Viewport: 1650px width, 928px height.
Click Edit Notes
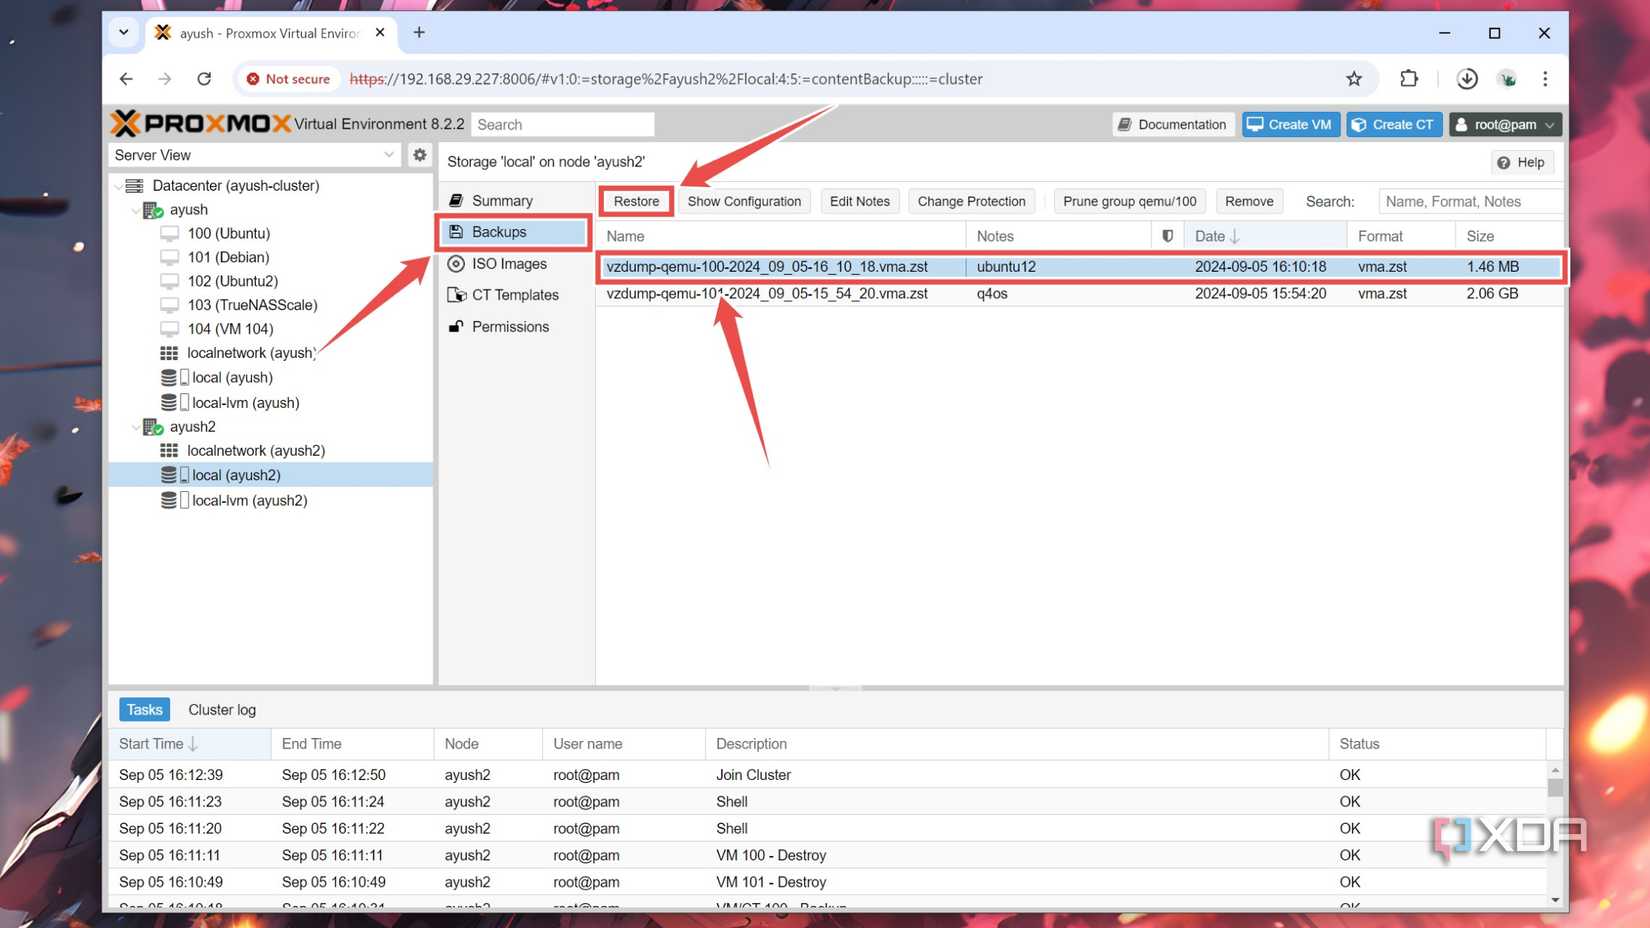(859, 201)
